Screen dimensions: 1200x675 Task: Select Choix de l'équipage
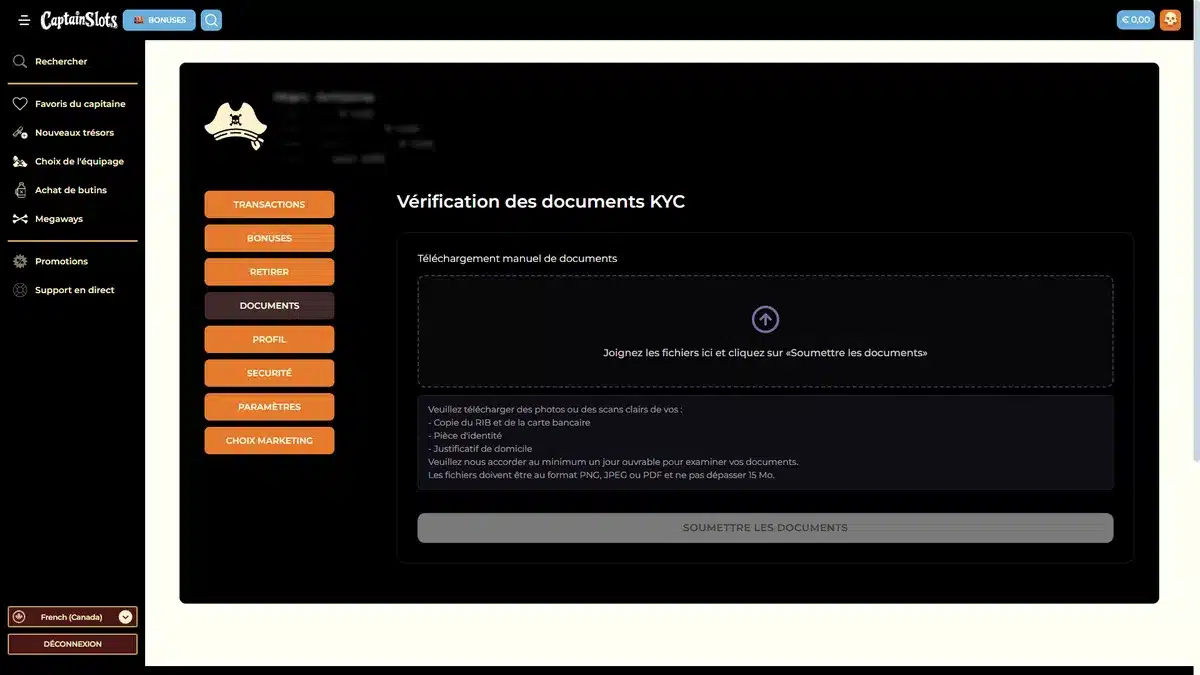[79, 160]
